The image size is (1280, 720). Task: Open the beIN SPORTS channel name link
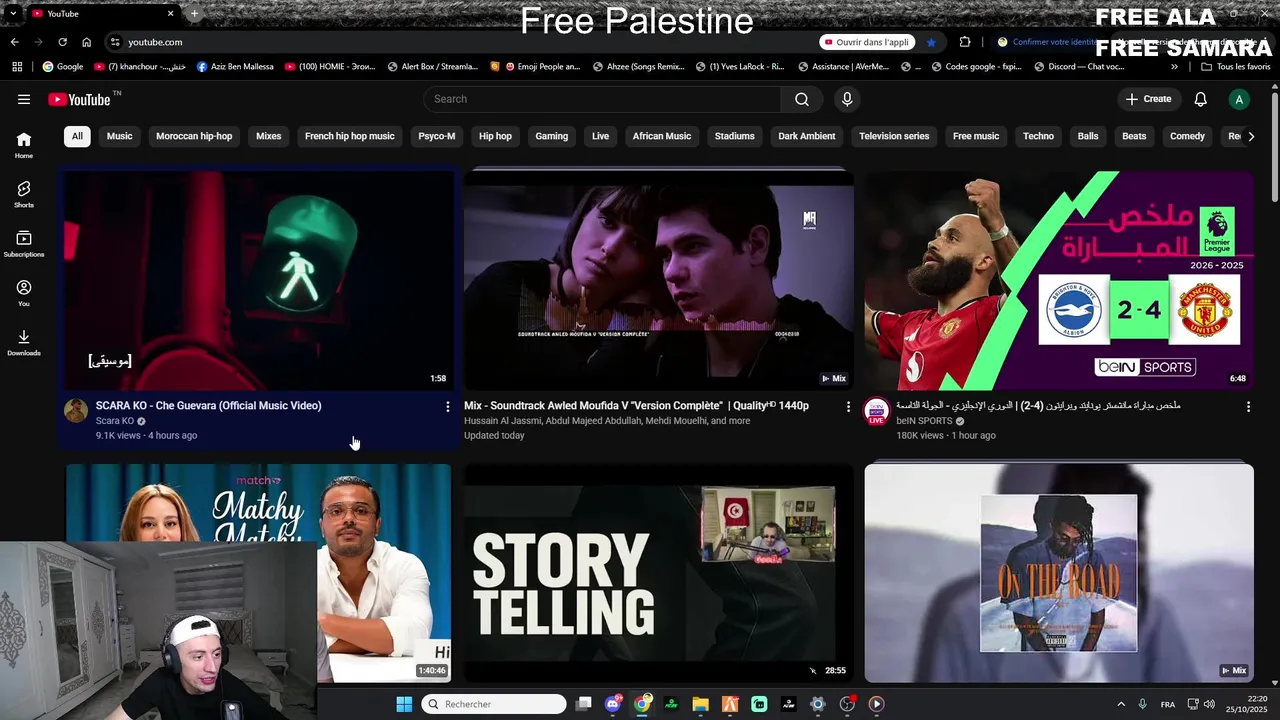pos(924,421)
